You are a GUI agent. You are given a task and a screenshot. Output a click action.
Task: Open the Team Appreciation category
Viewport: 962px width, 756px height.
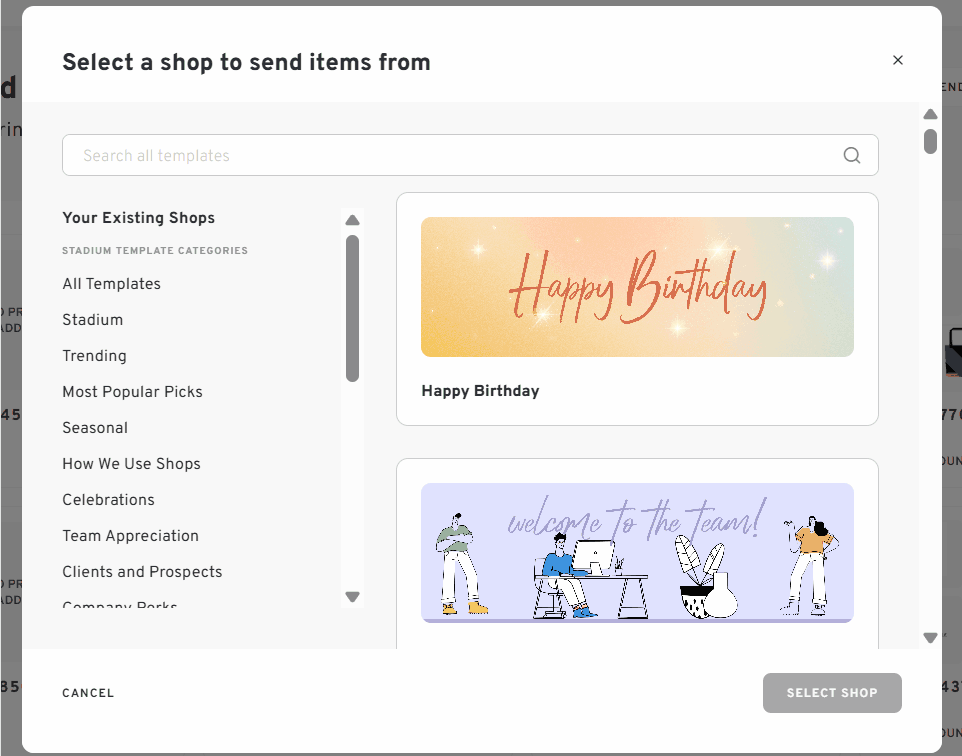pos(130,535)
